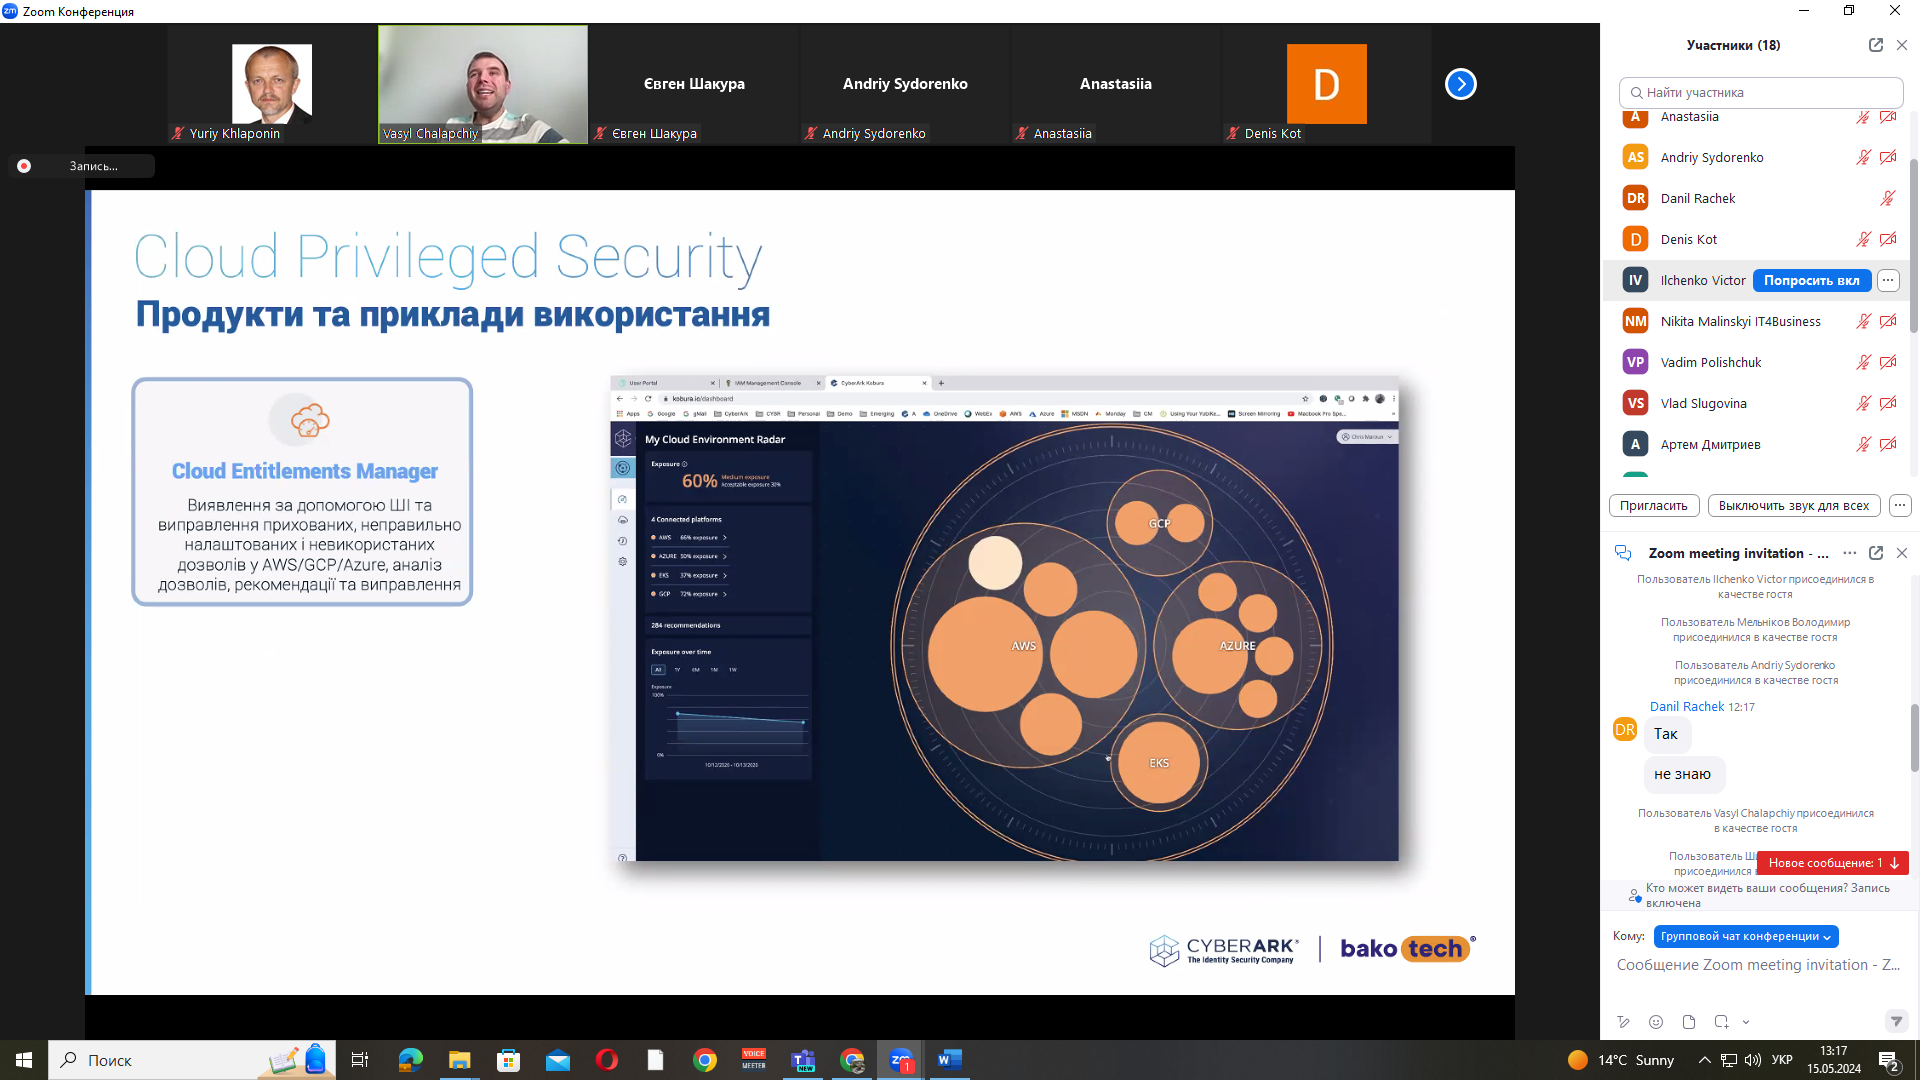
Task: Toggle Vadim Polishchuk's camera-off icon
Action: 1888,362
